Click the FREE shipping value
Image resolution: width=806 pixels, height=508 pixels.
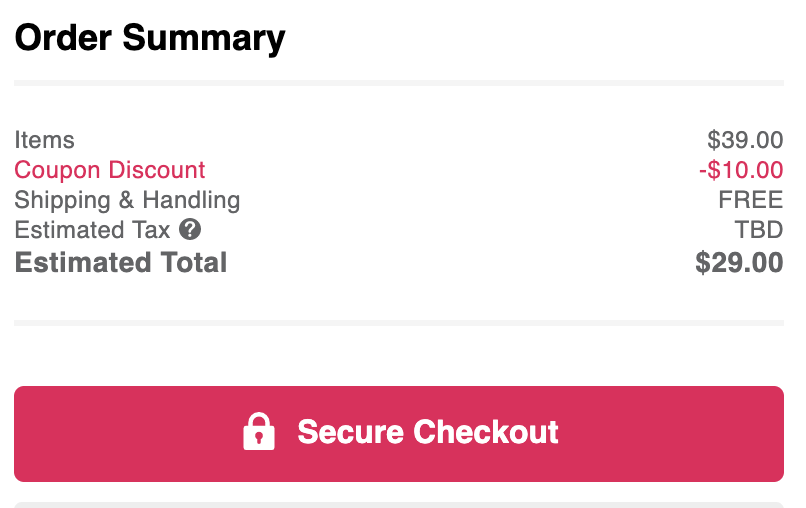750,199
